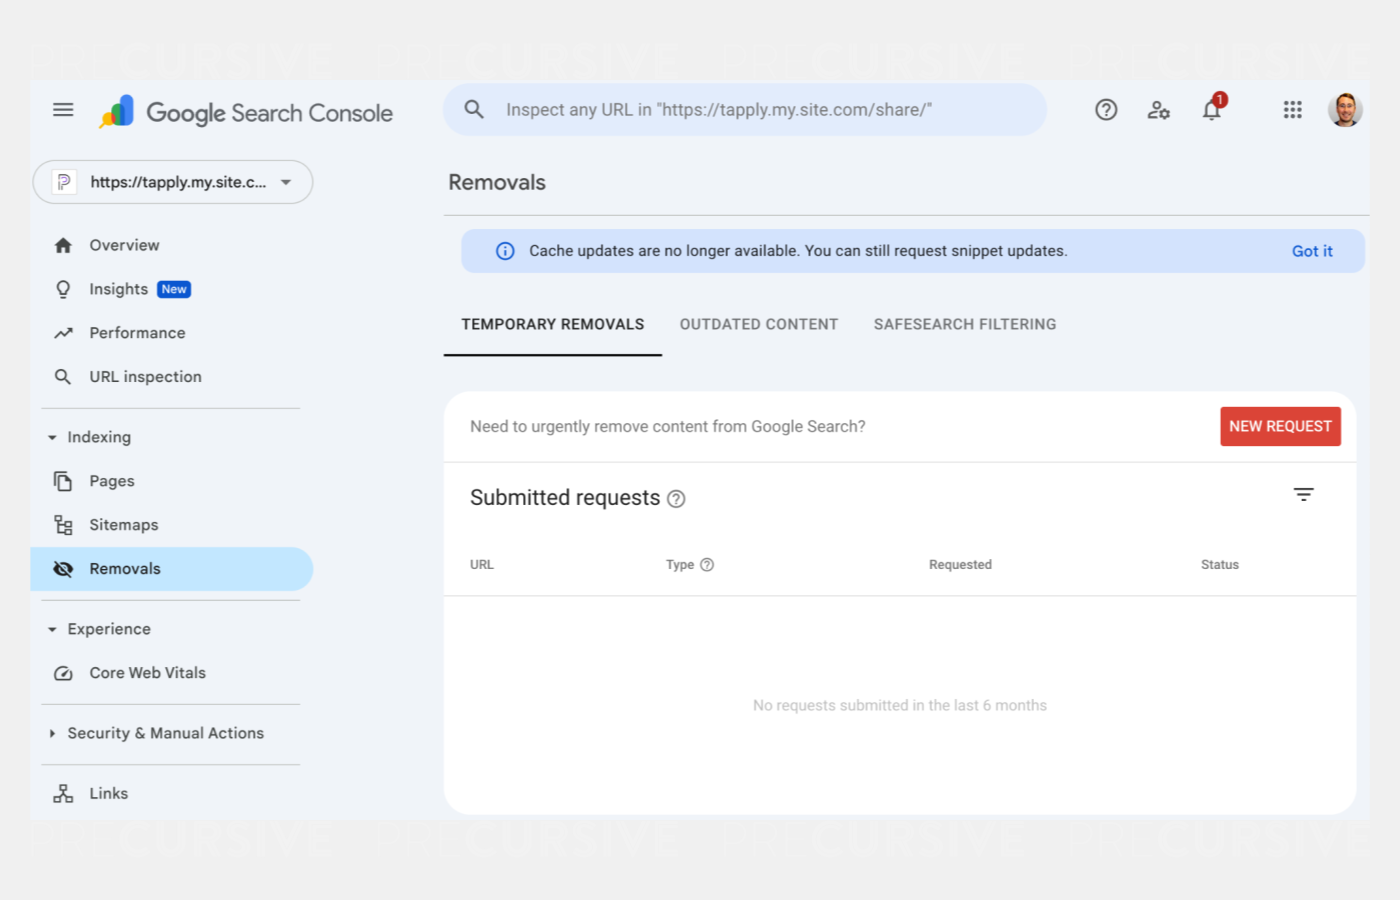Dismiss the cache notice with Got it

[x=1312, y=251]
